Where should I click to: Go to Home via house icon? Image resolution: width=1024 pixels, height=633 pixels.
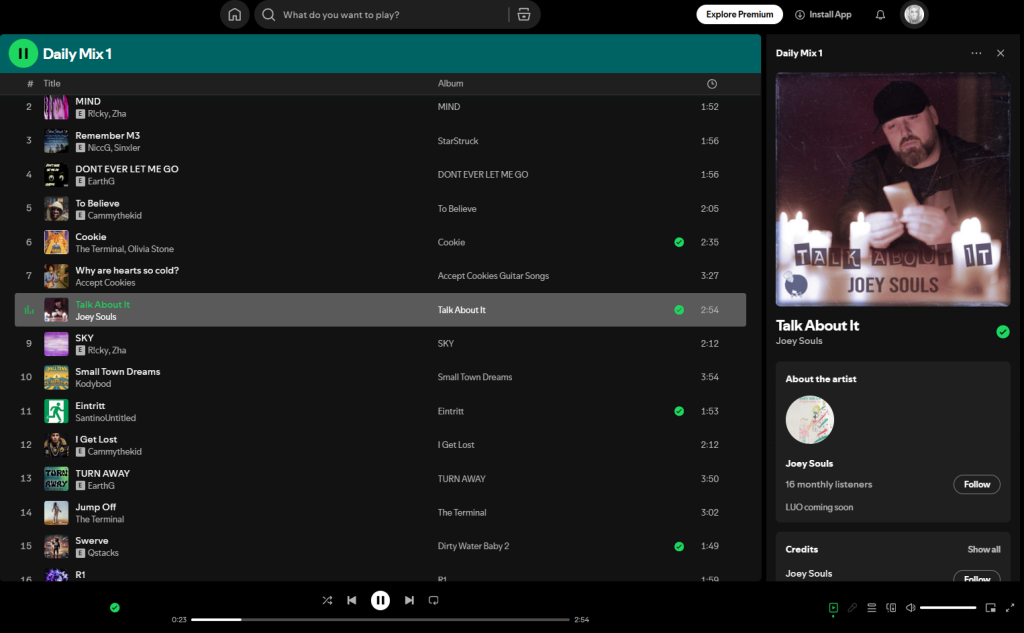pyautogui.click(x=234, y=14)
